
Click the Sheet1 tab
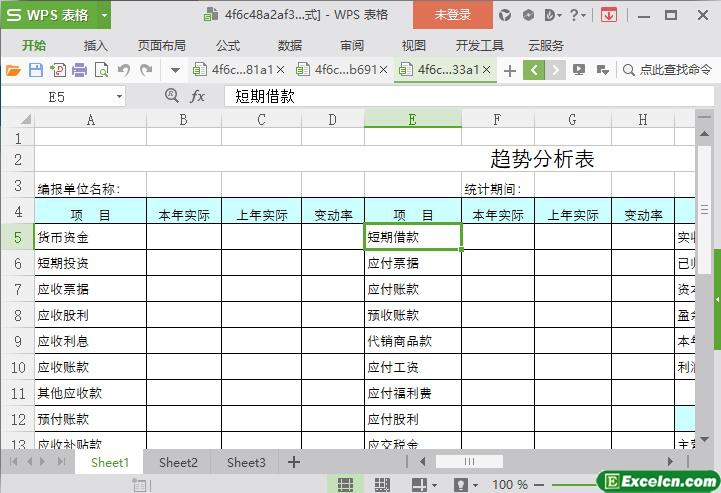(109, 463)
